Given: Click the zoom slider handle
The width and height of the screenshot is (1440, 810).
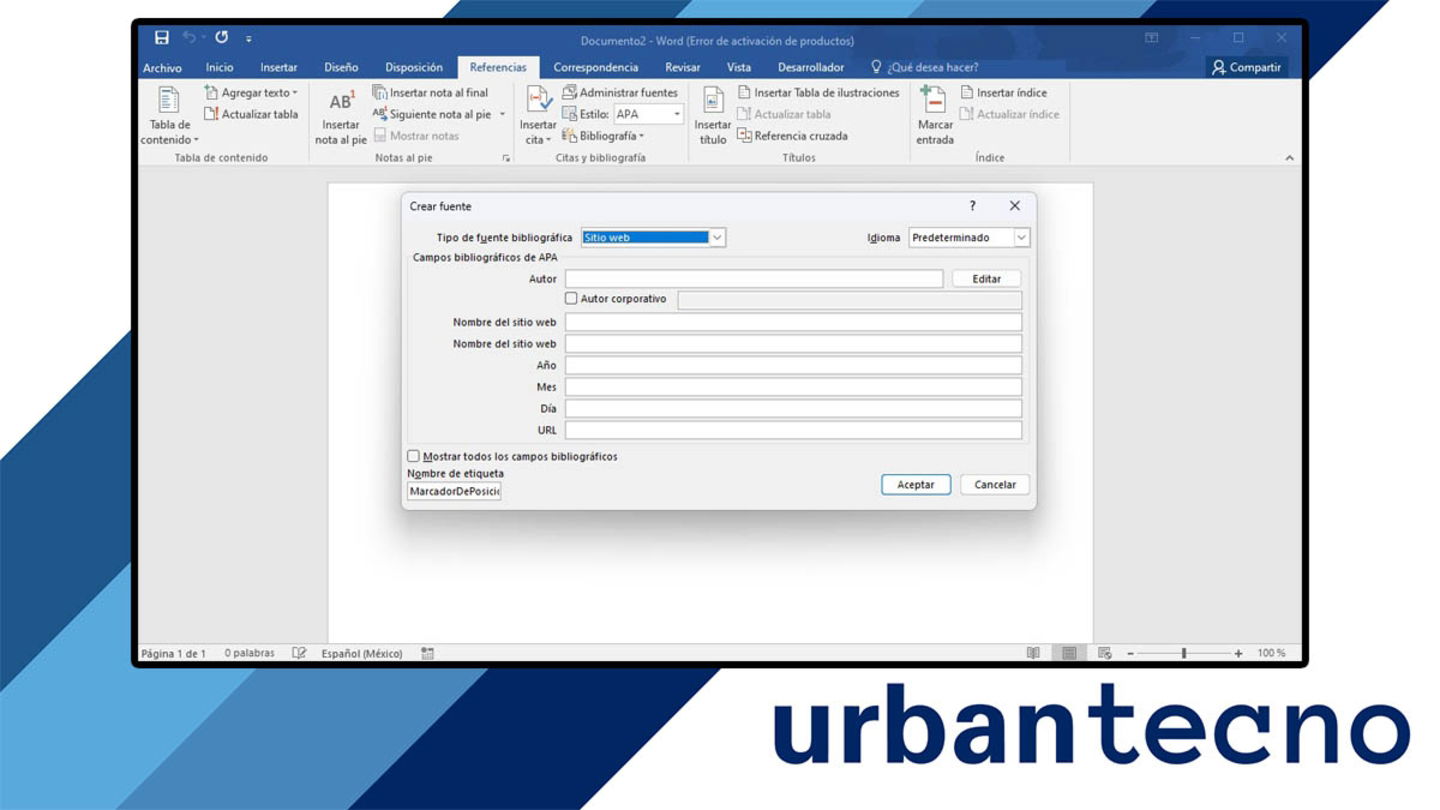Looking at the screenshot, I should [1184, 653].
